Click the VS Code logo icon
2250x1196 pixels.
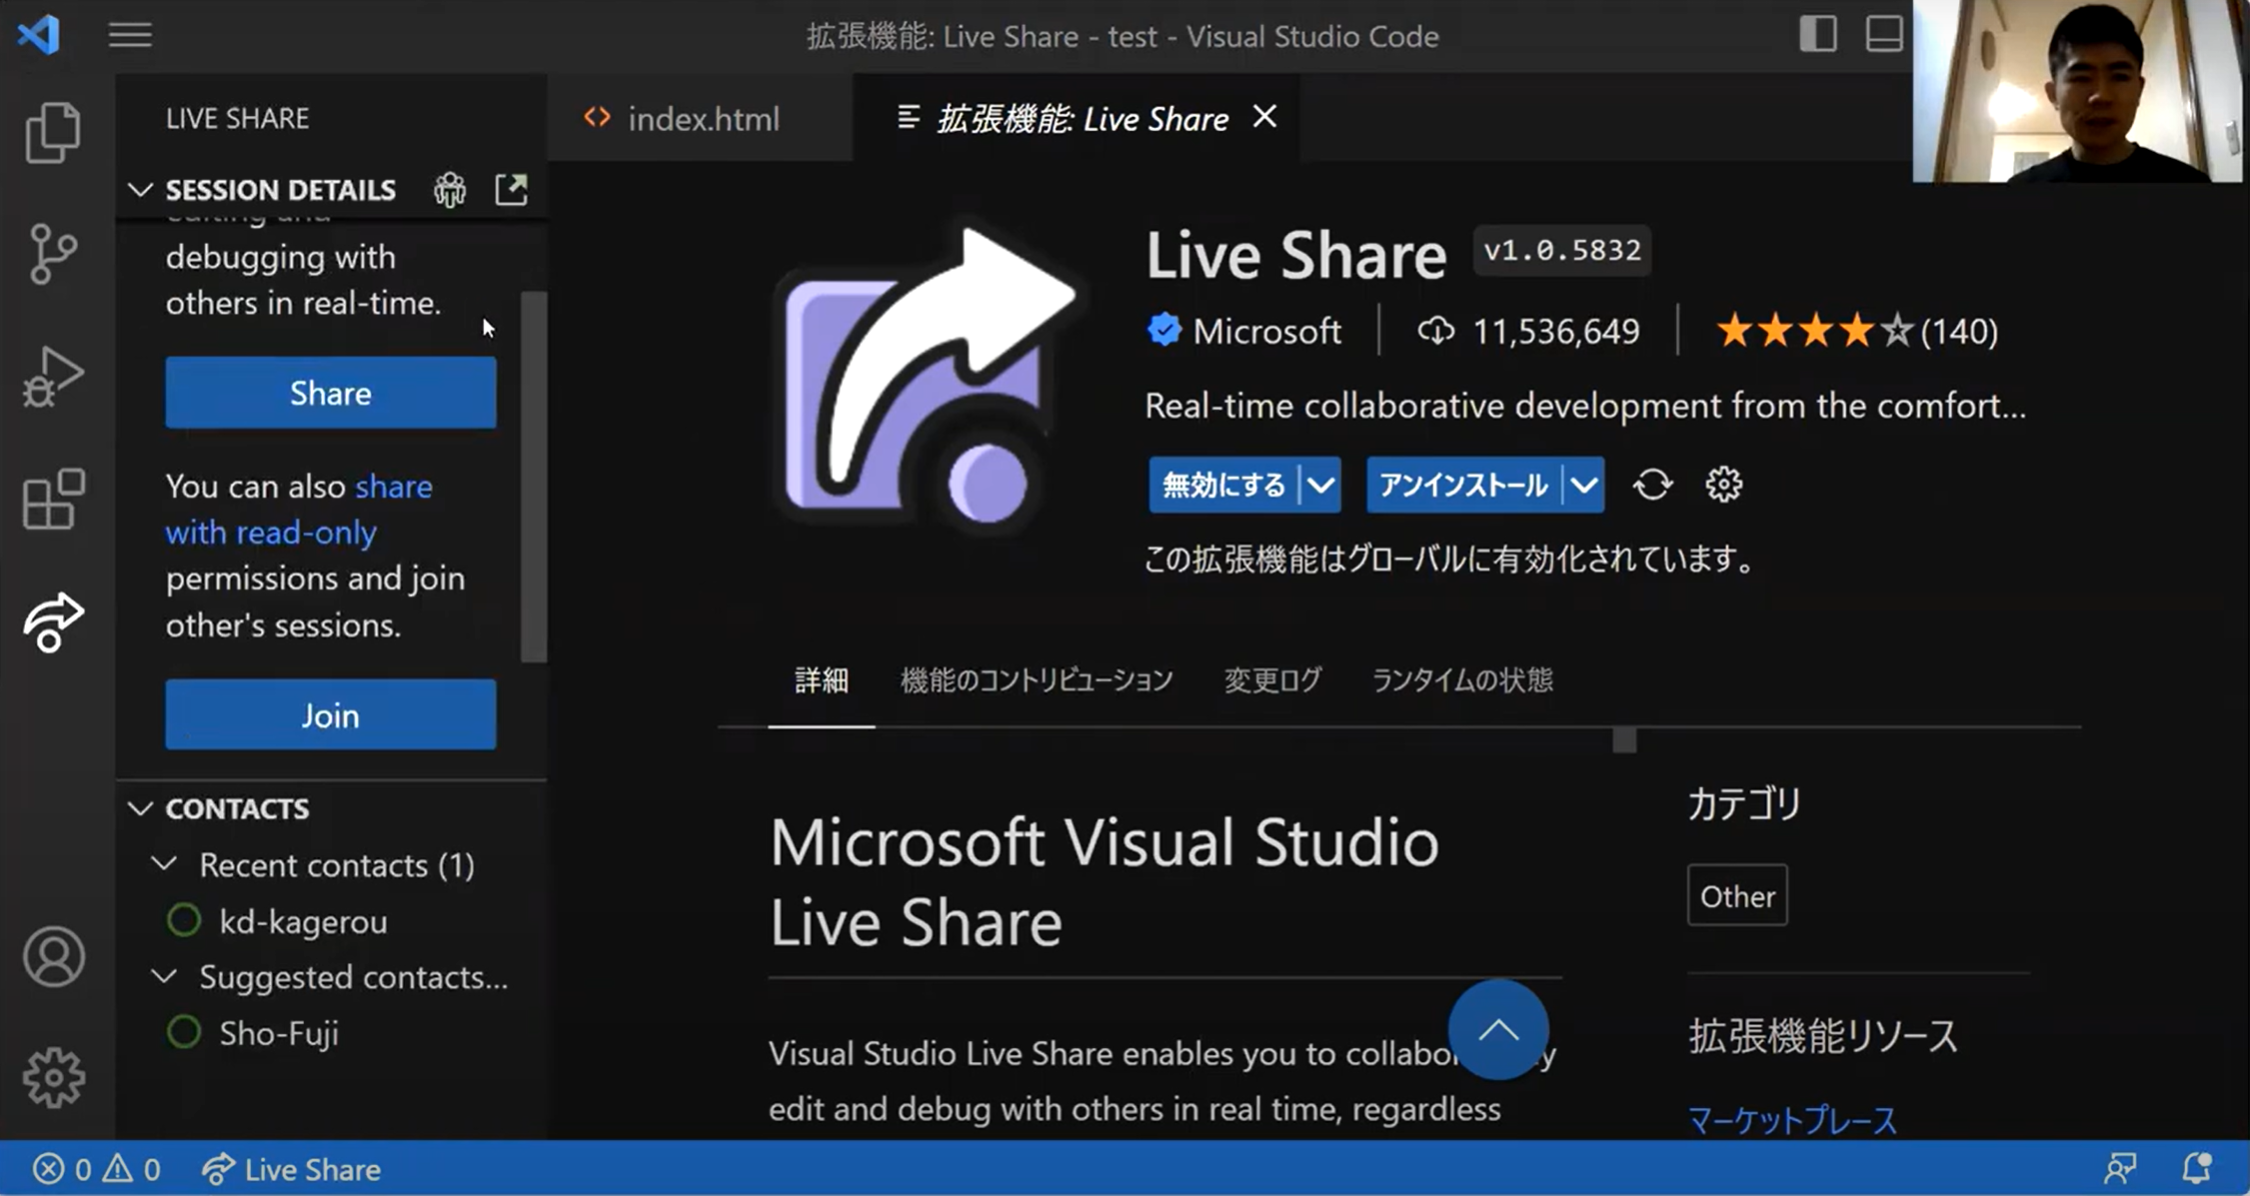39,35
